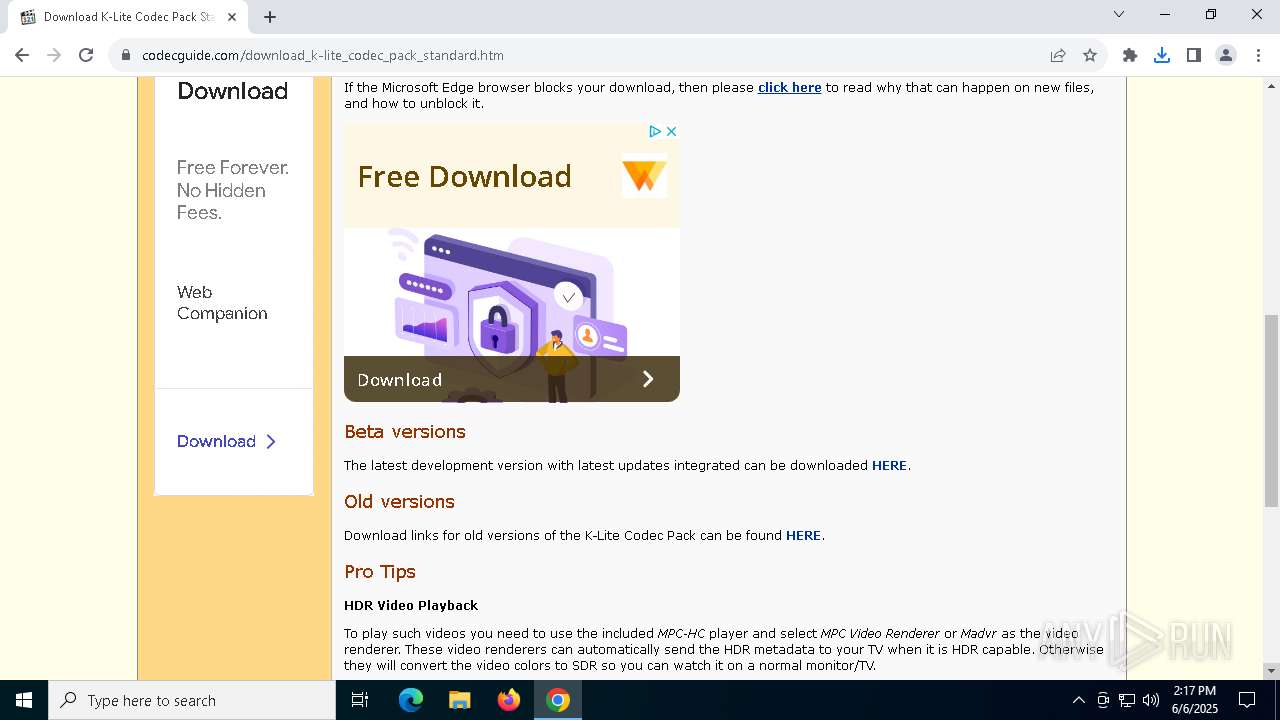Open a new browser tab
1280x720 pixels.
tap(270, 17)
